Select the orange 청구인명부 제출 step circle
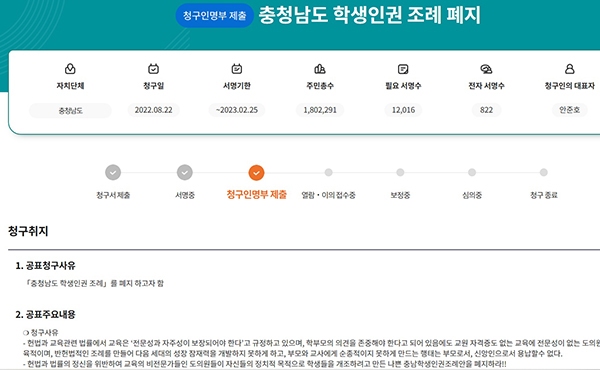The height and width of the screenshot is (370, 600). (256, 173)
